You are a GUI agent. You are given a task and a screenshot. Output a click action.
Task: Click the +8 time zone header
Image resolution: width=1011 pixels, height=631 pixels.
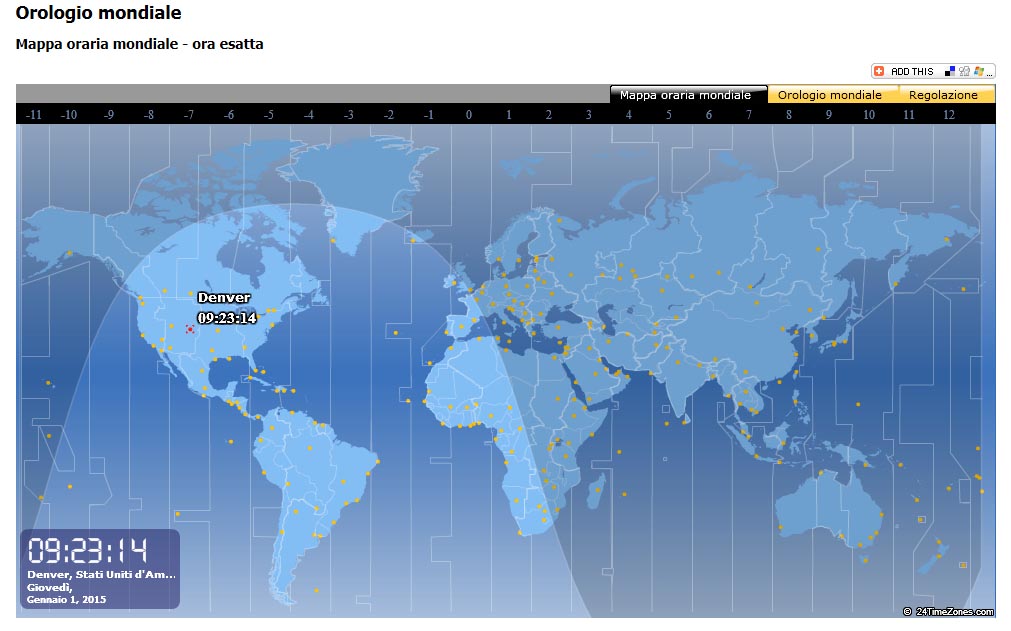click(788, 115)
